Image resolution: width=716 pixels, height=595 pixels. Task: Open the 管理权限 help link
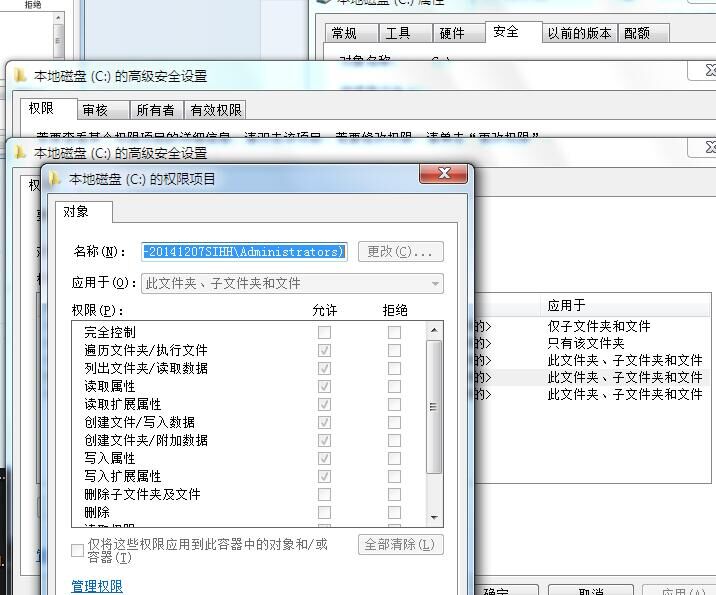coord(97,586)
